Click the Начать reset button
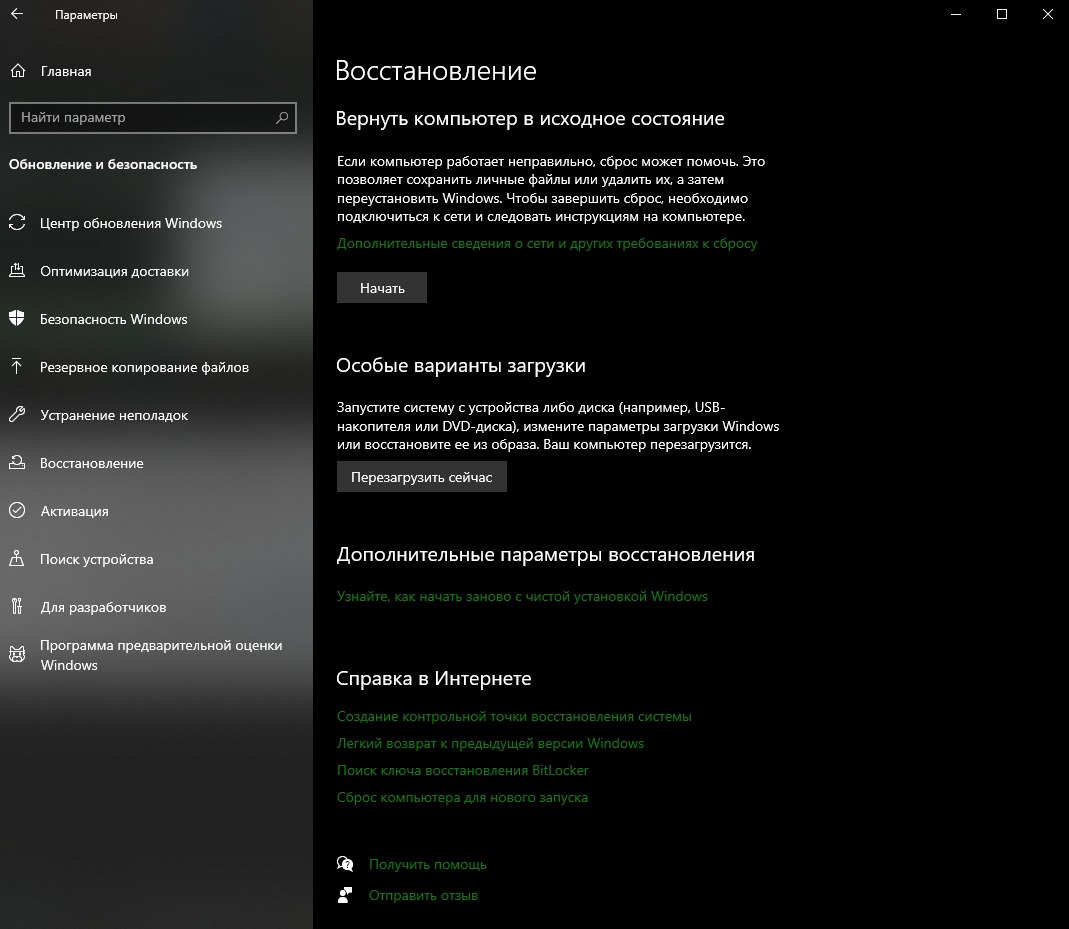Viewport: 1069px width, 929px height. (382, 288)
